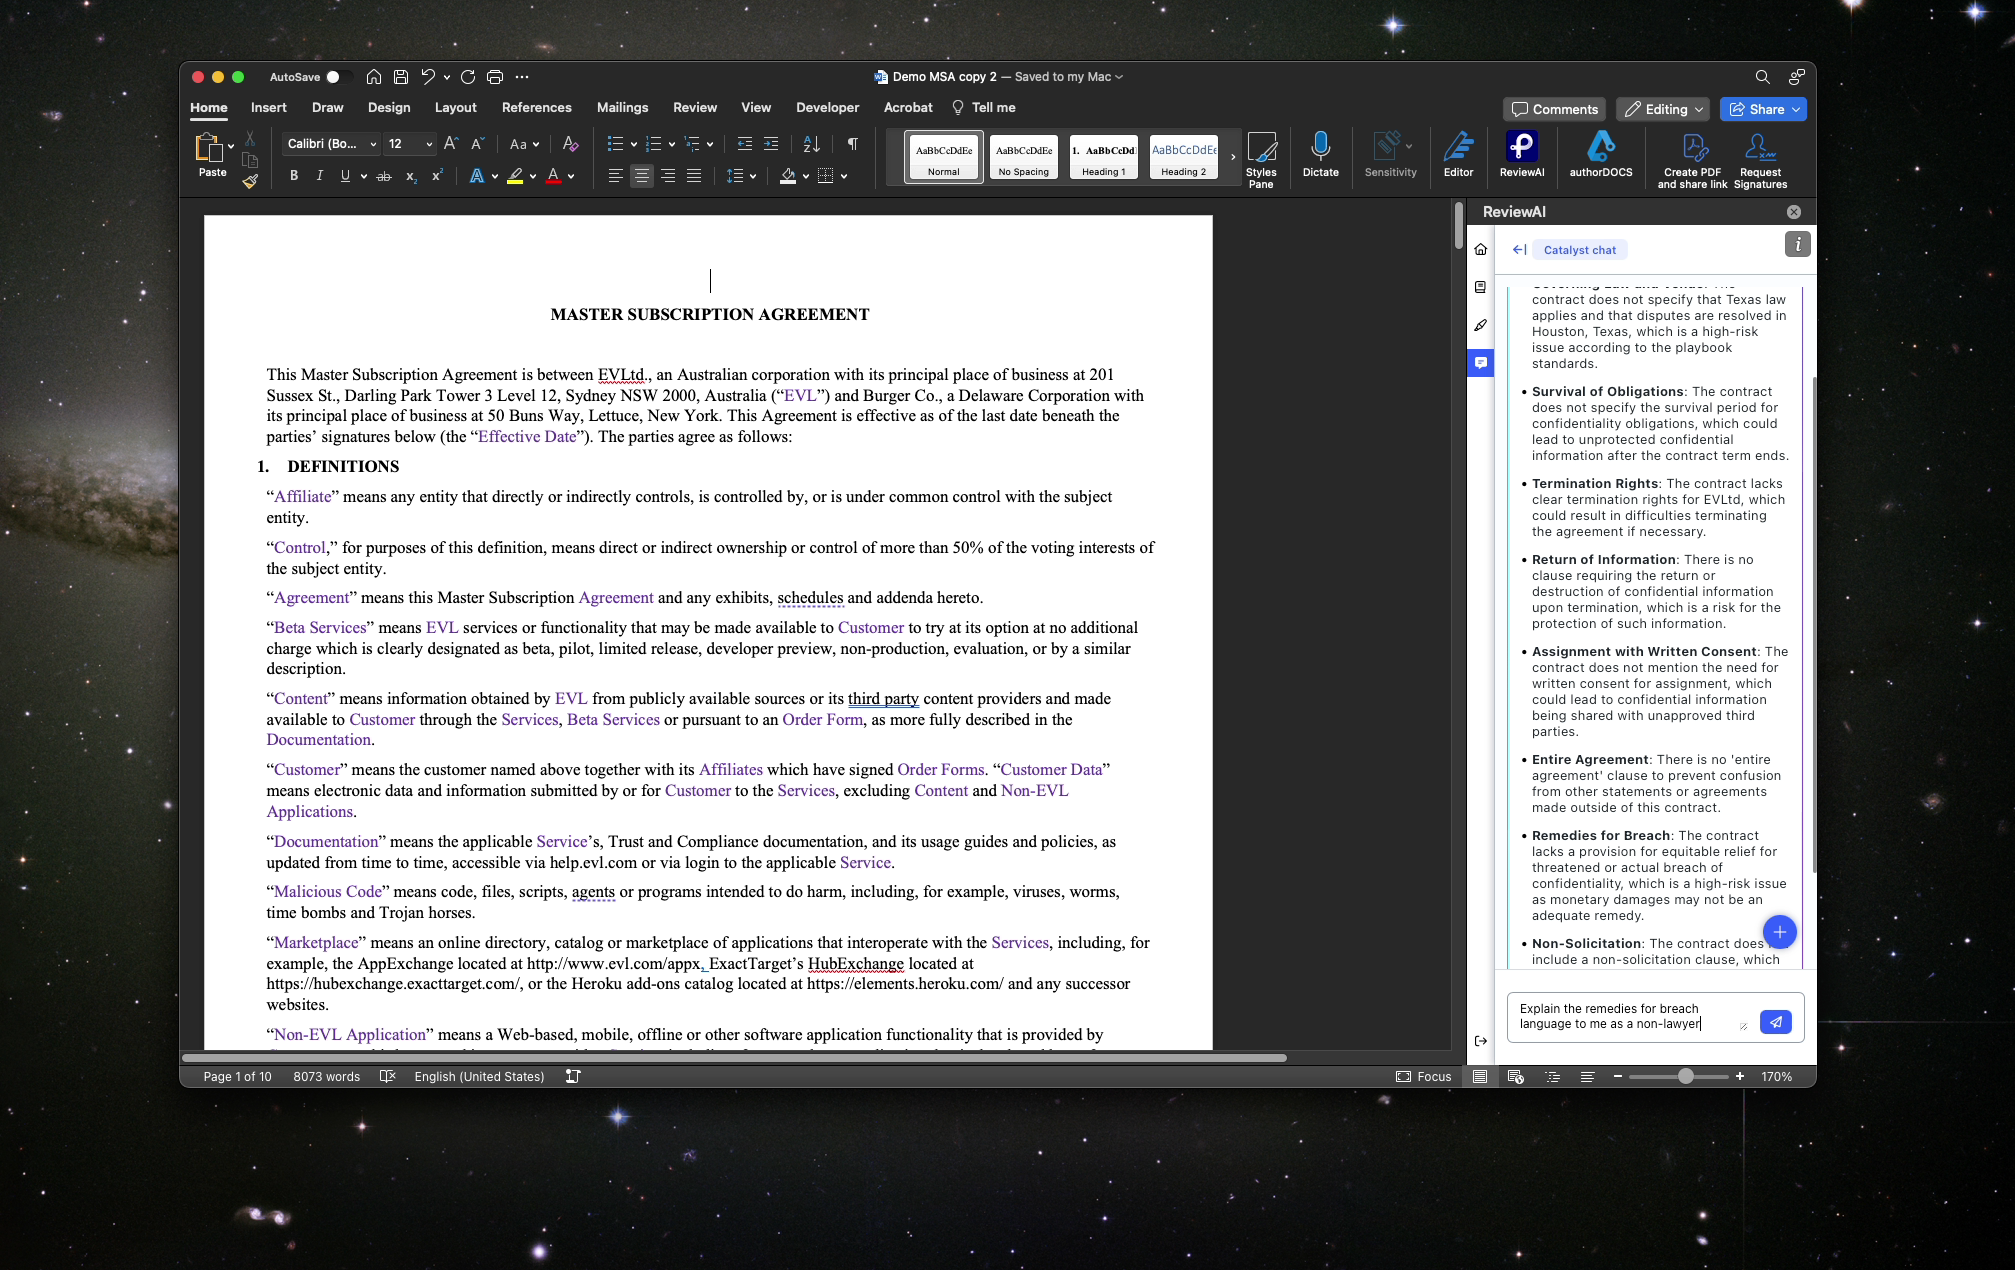
Task: Select the Mailings tab
Action: click(x=622, y=107)
